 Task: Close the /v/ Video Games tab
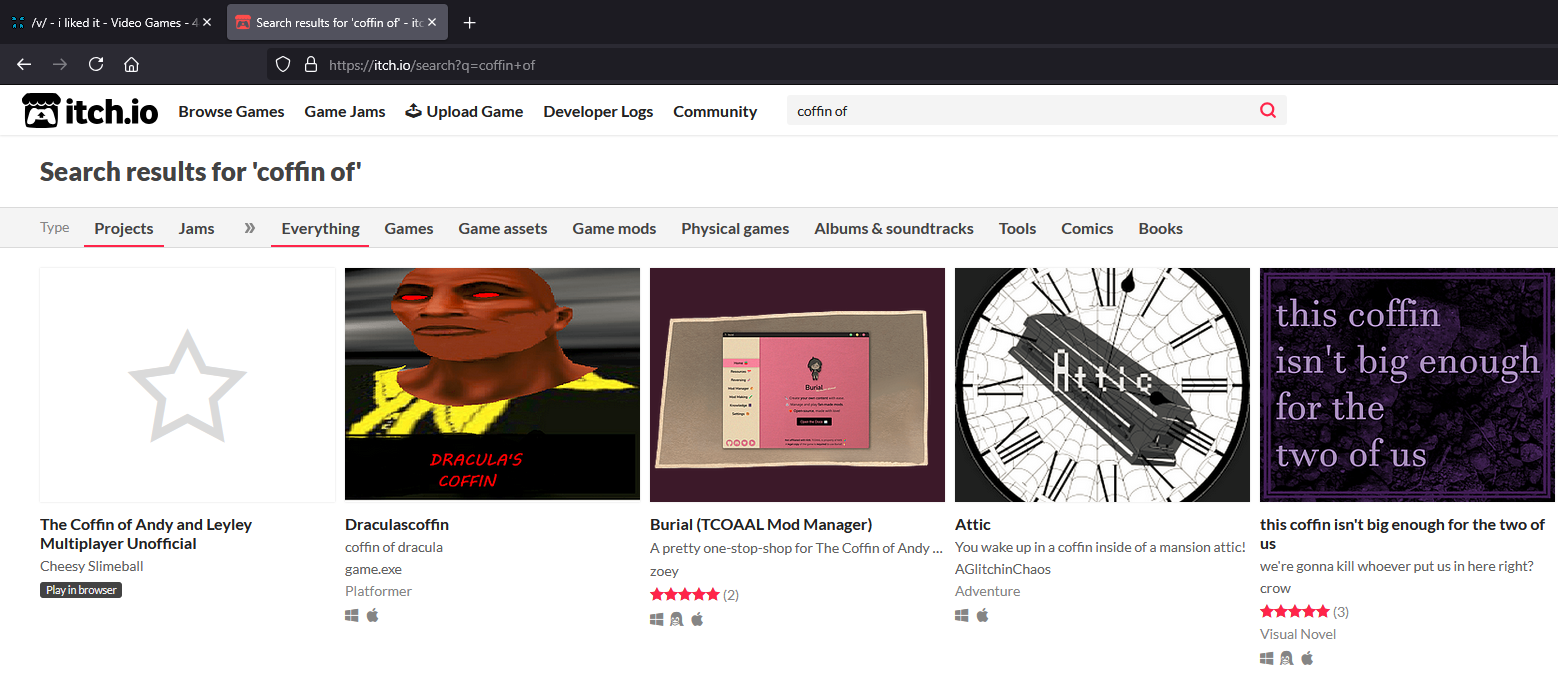(x=207, y=22)
